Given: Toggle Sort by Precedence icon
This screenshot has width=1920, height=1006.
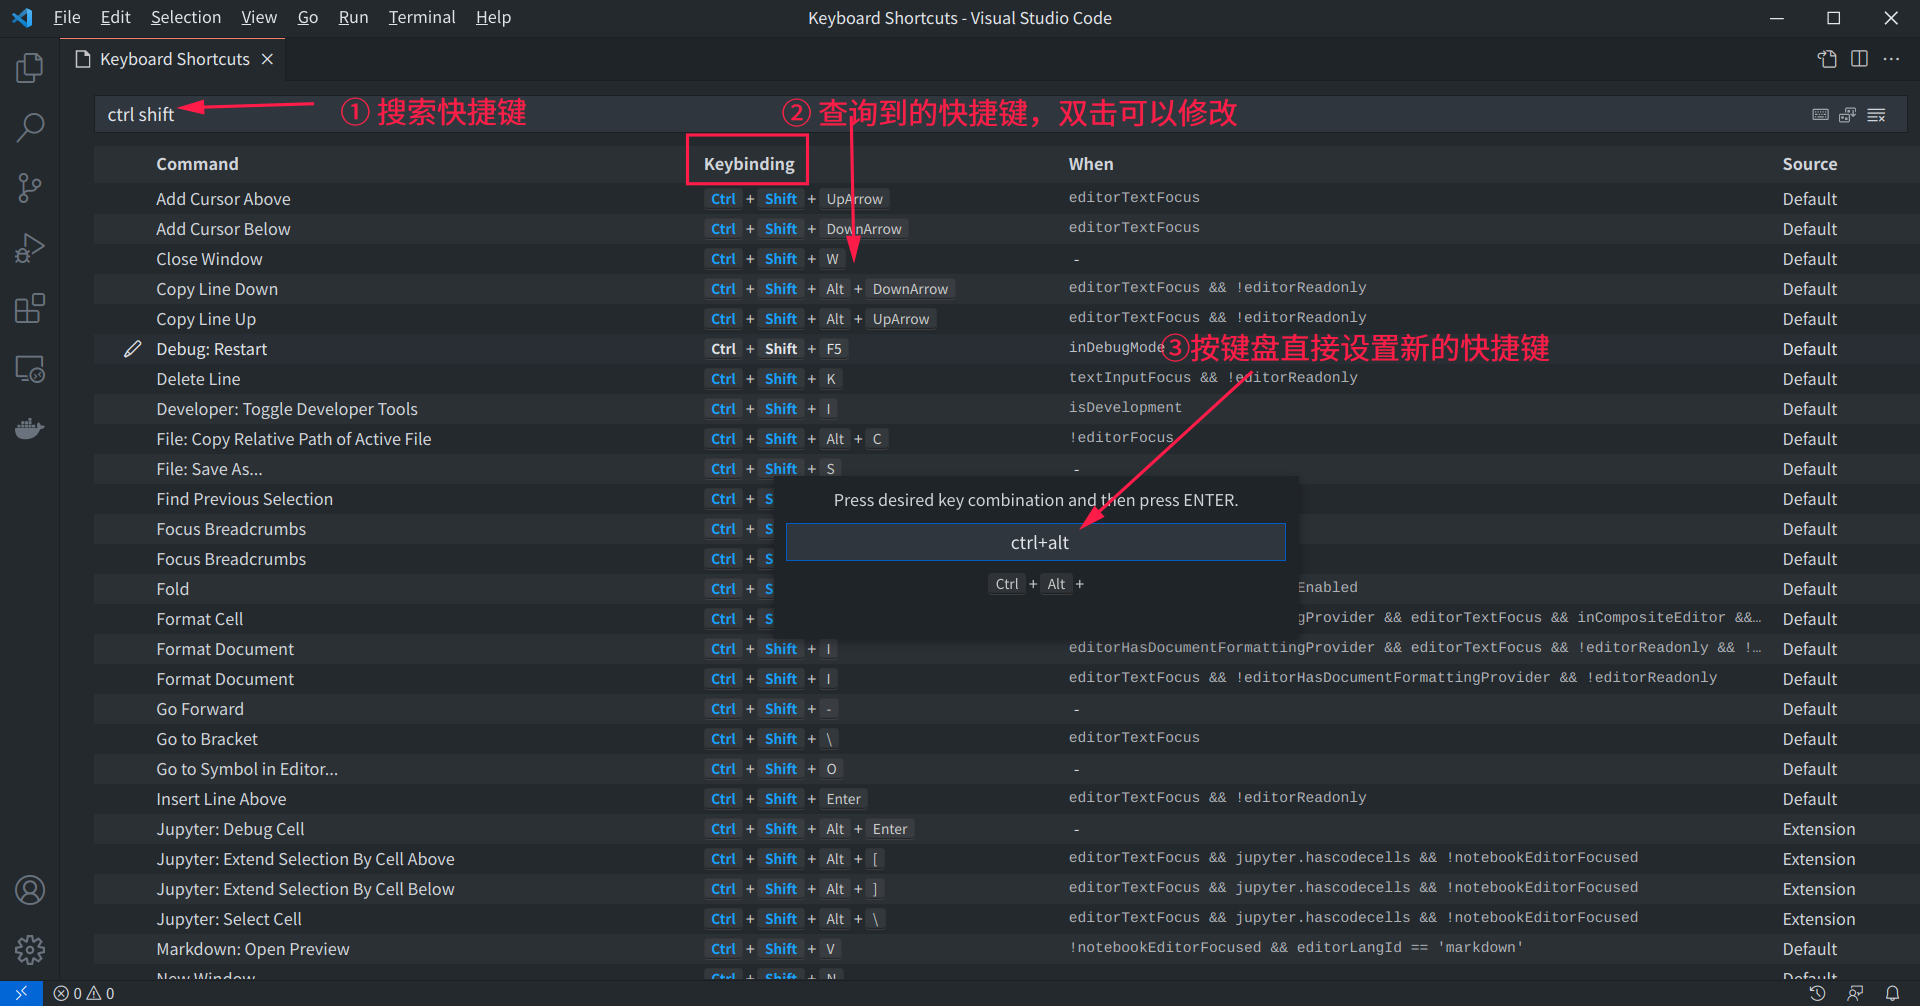Looking at the screenshot, I should tap(1848, 115).
